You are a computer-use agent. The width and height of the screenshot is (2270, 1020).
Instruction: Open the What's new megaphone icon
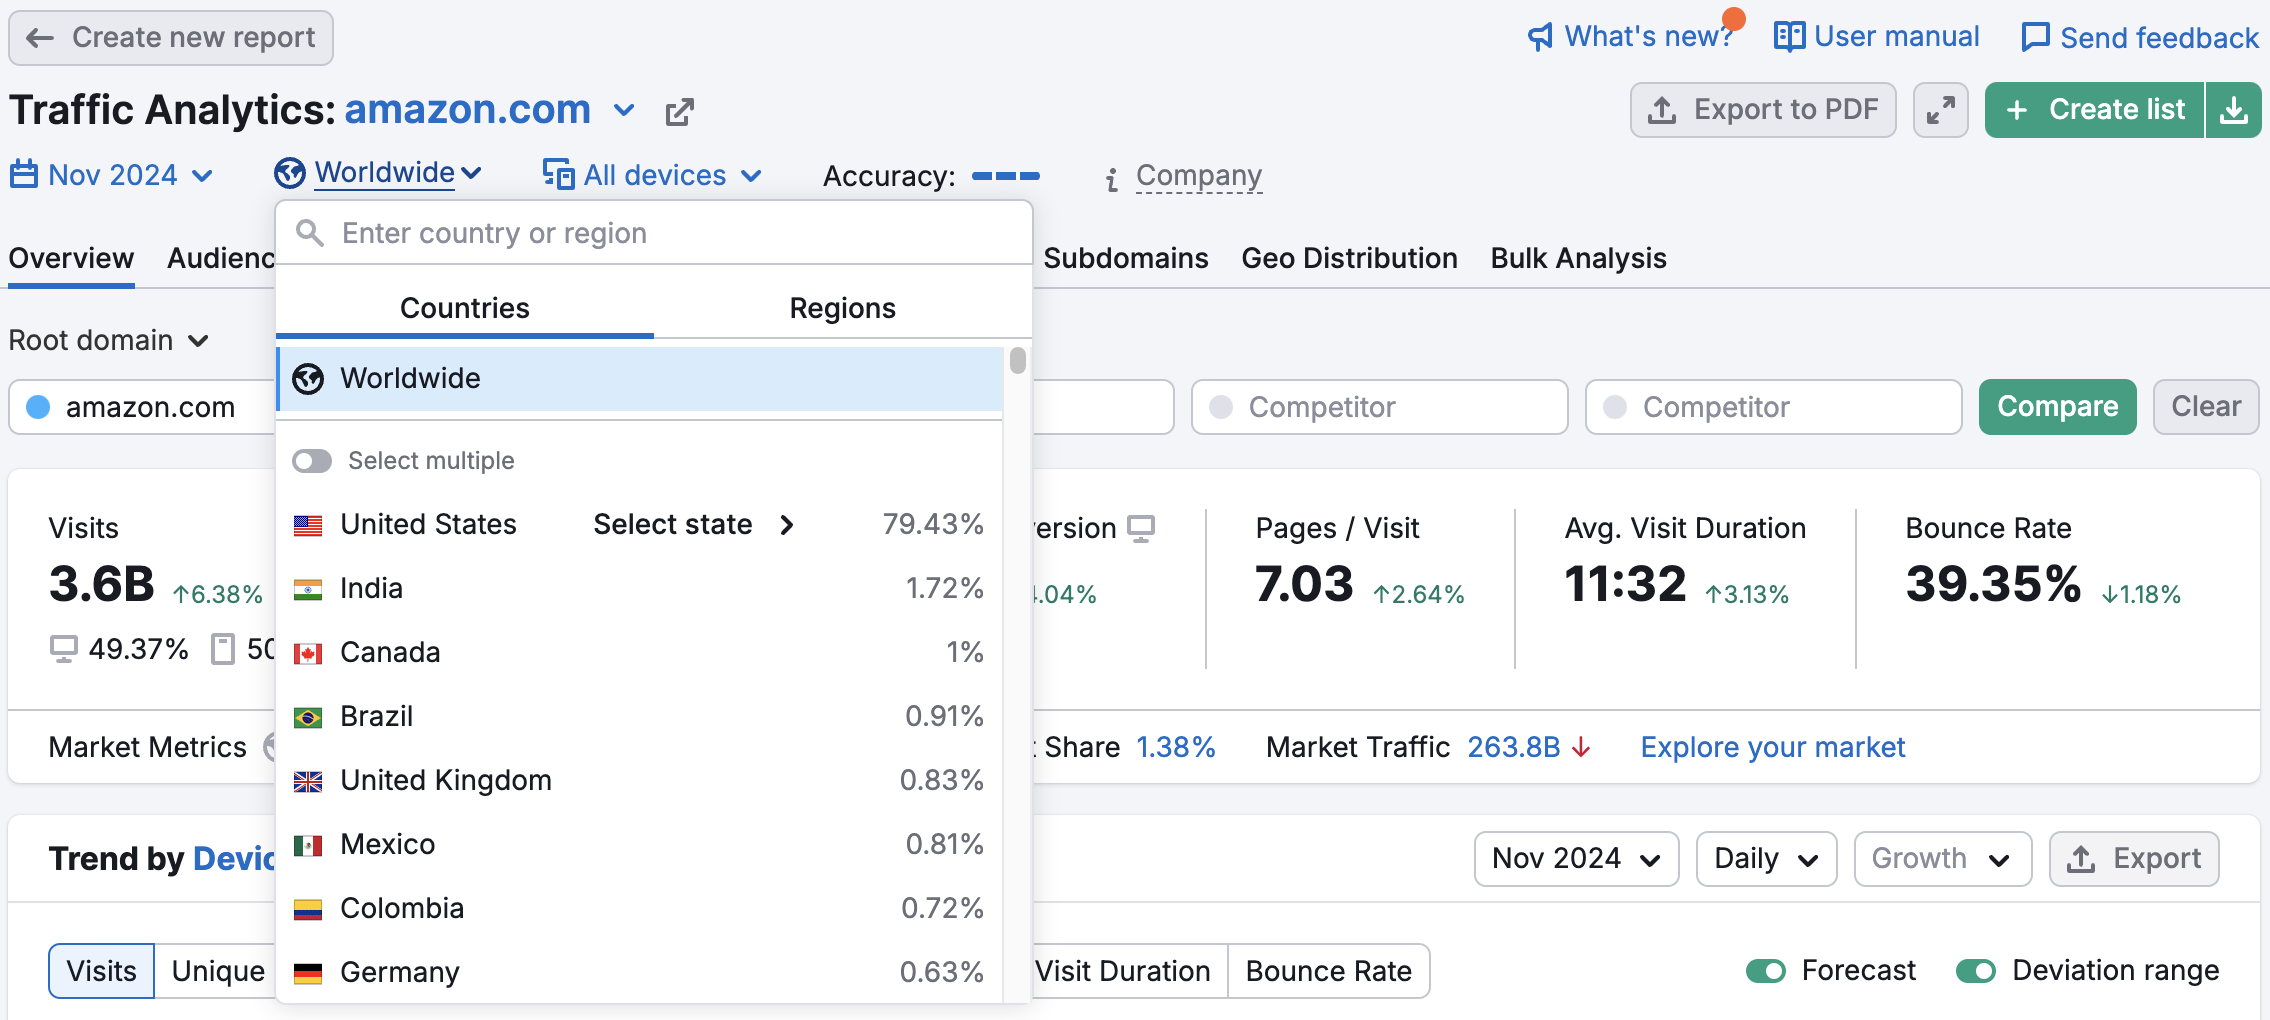click(1541, 37)
